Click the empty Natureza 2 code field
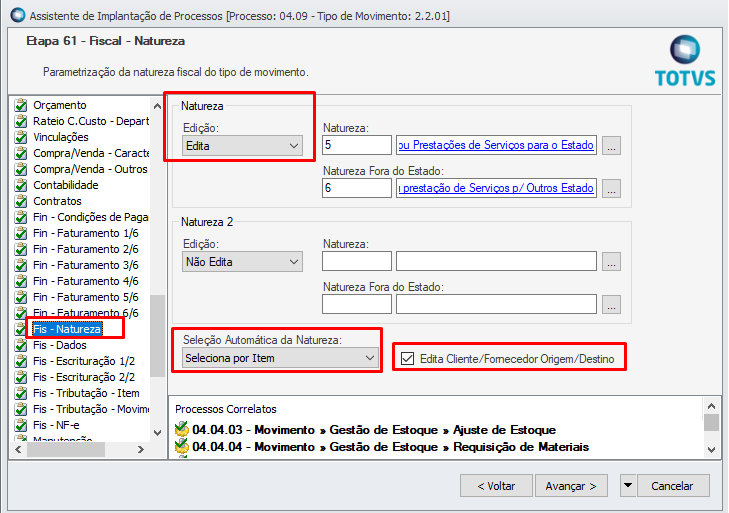Viewport: 729px width, 513px height. 357,261
